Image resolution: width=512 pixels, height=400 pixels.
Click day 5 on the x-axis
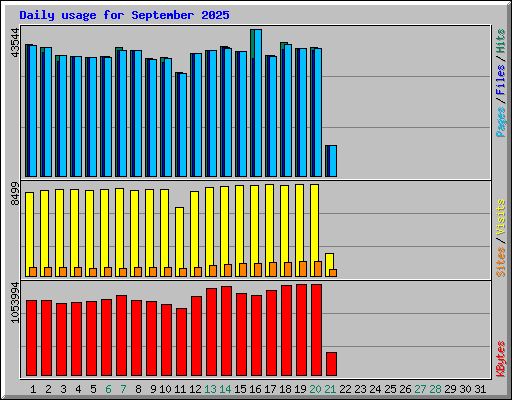(93, 389)
